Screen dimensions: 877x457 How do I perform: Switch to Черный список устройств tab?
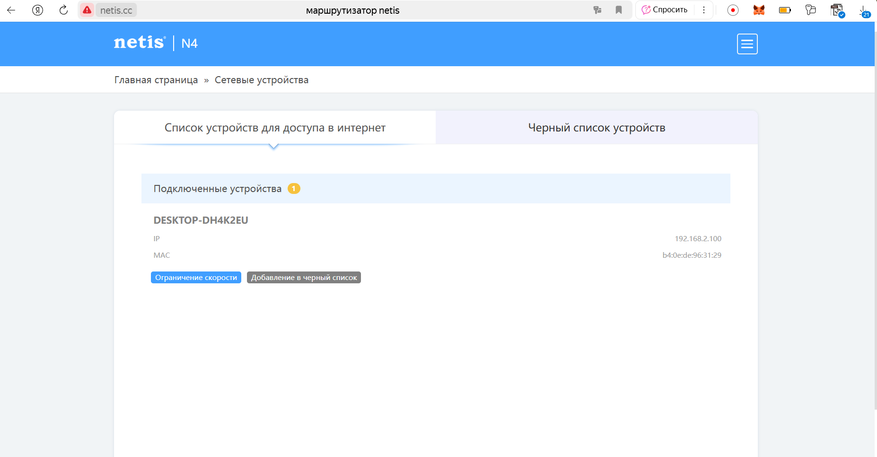click(596, 128)
